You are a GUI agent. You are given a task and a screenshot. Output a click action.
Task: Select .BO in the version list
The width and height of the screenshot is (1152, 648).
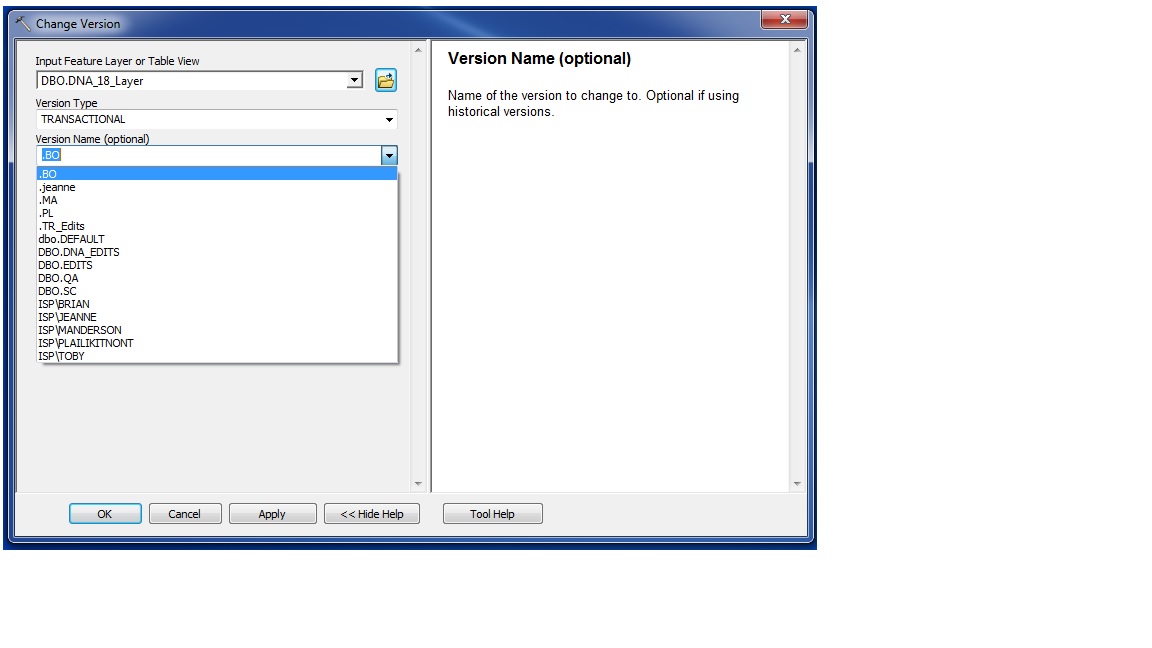(217, 174)
